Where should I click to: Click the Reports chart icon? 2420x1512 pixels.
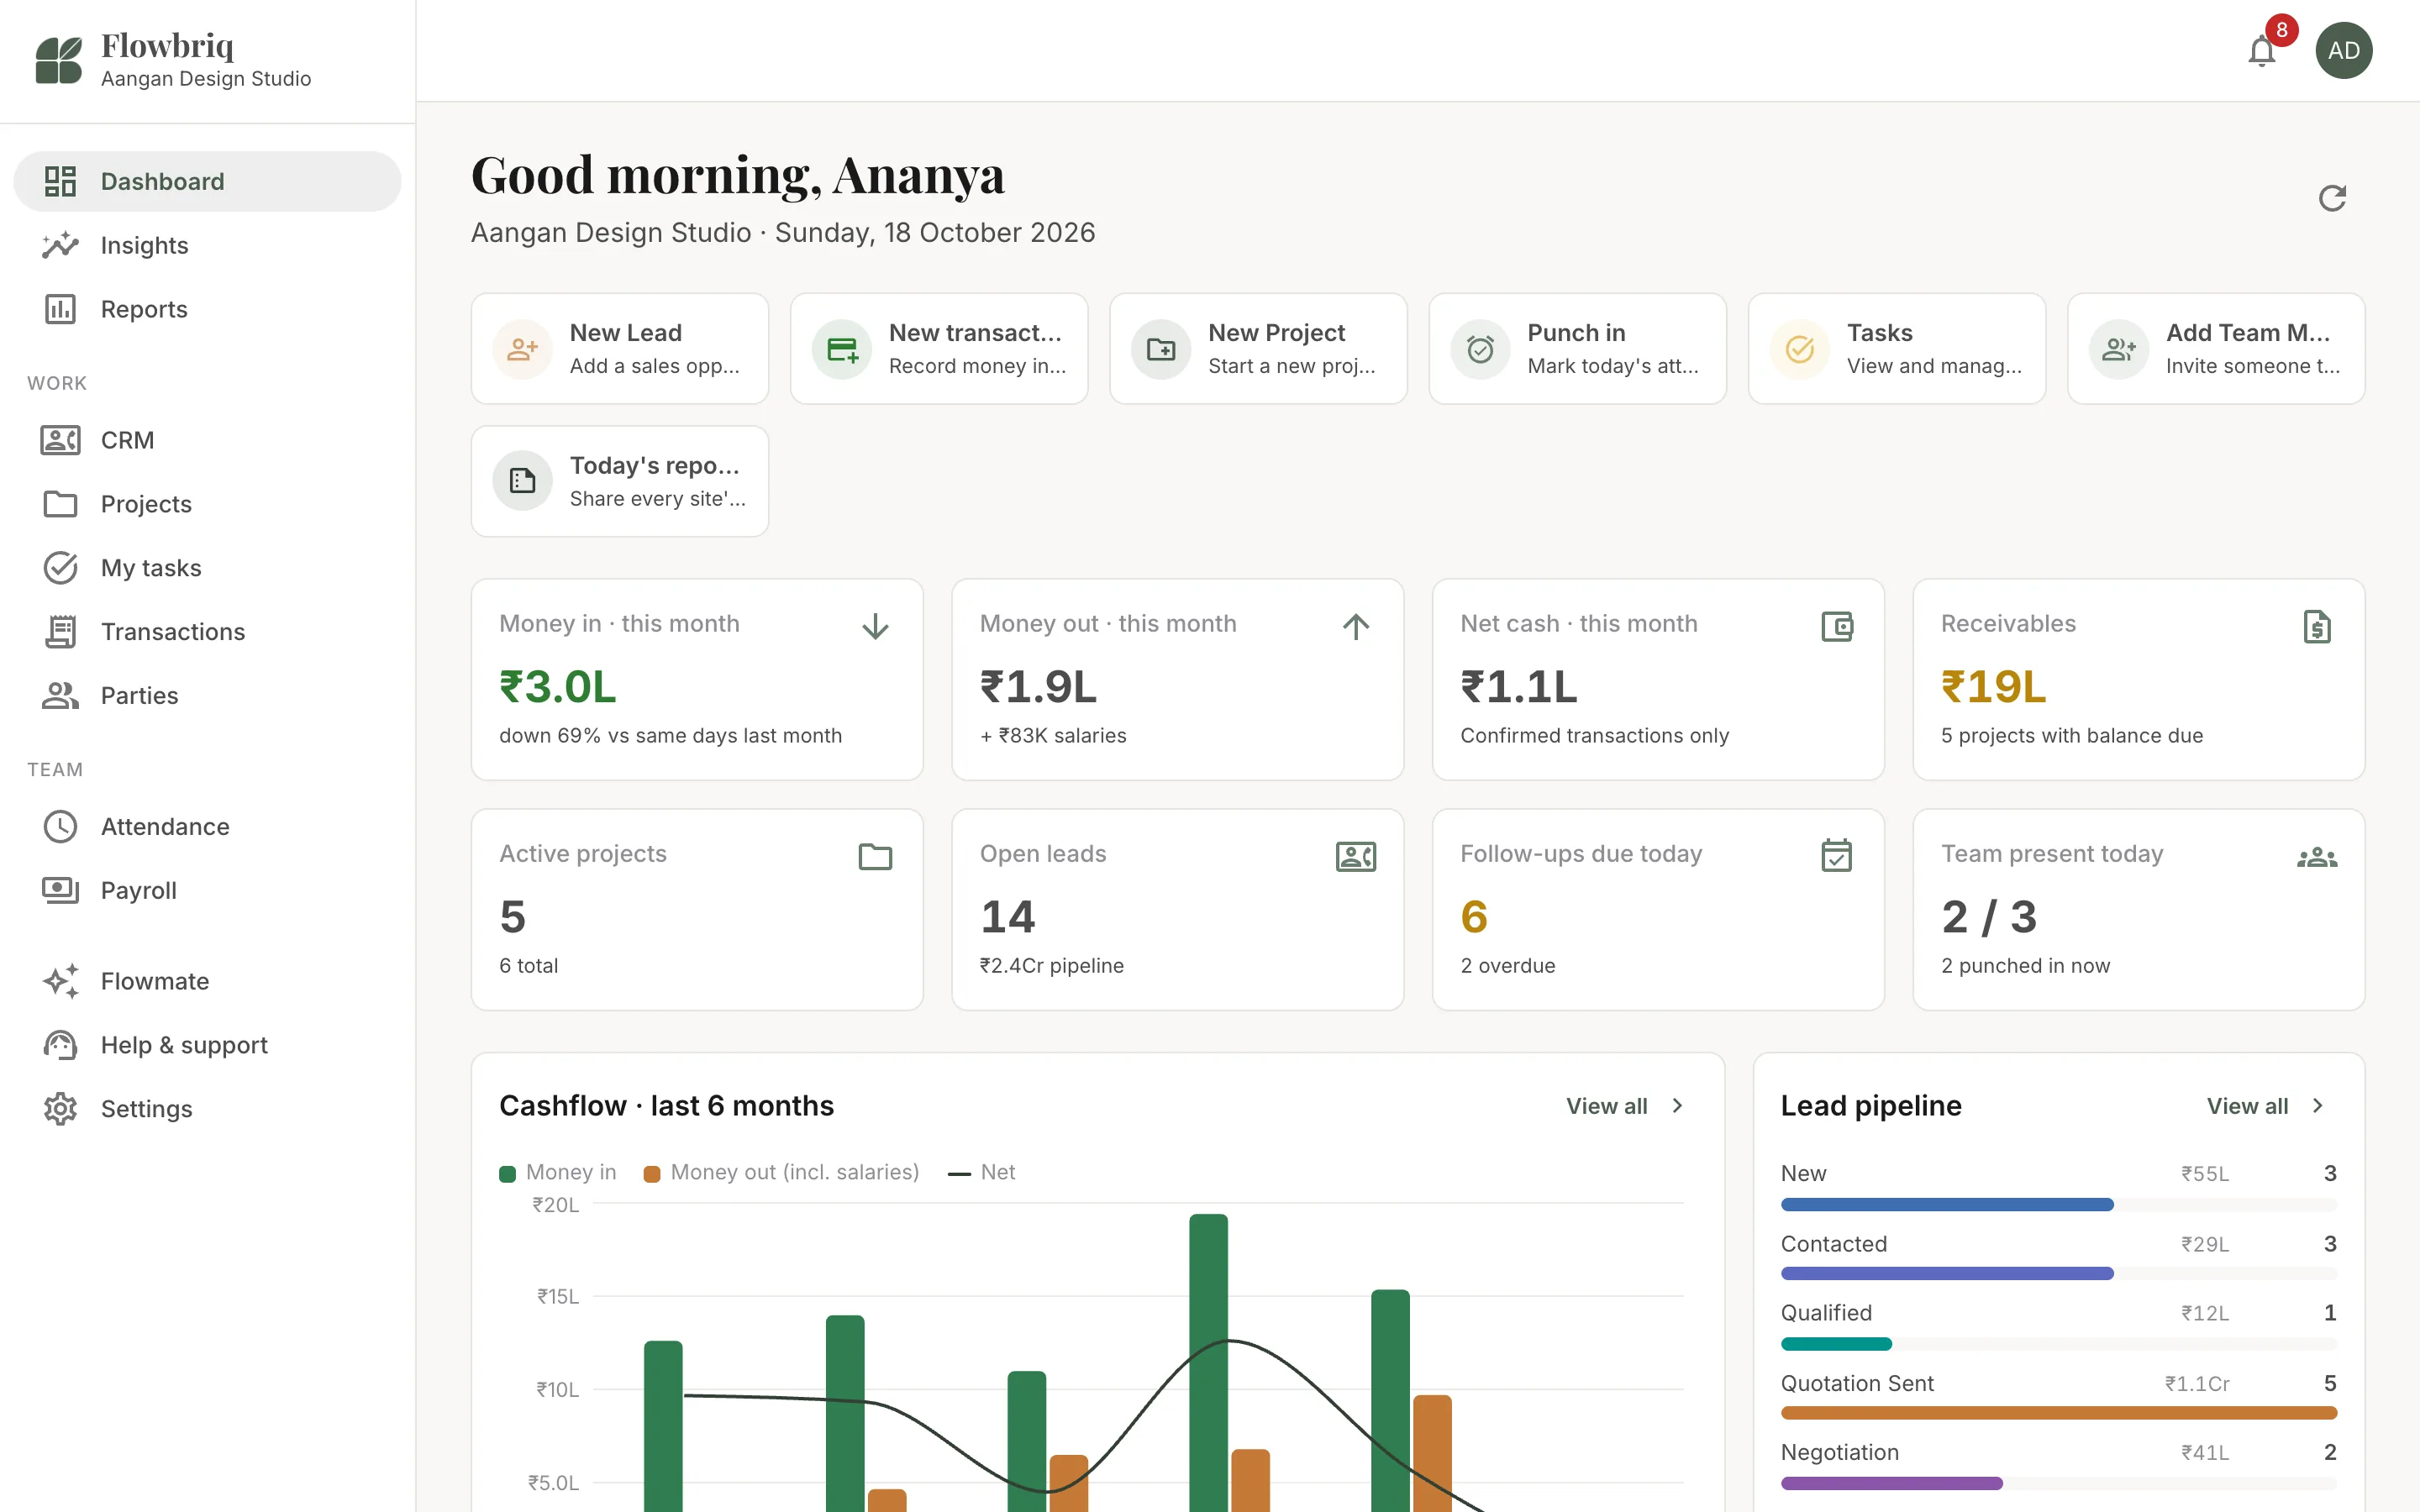tap(60, 309)
